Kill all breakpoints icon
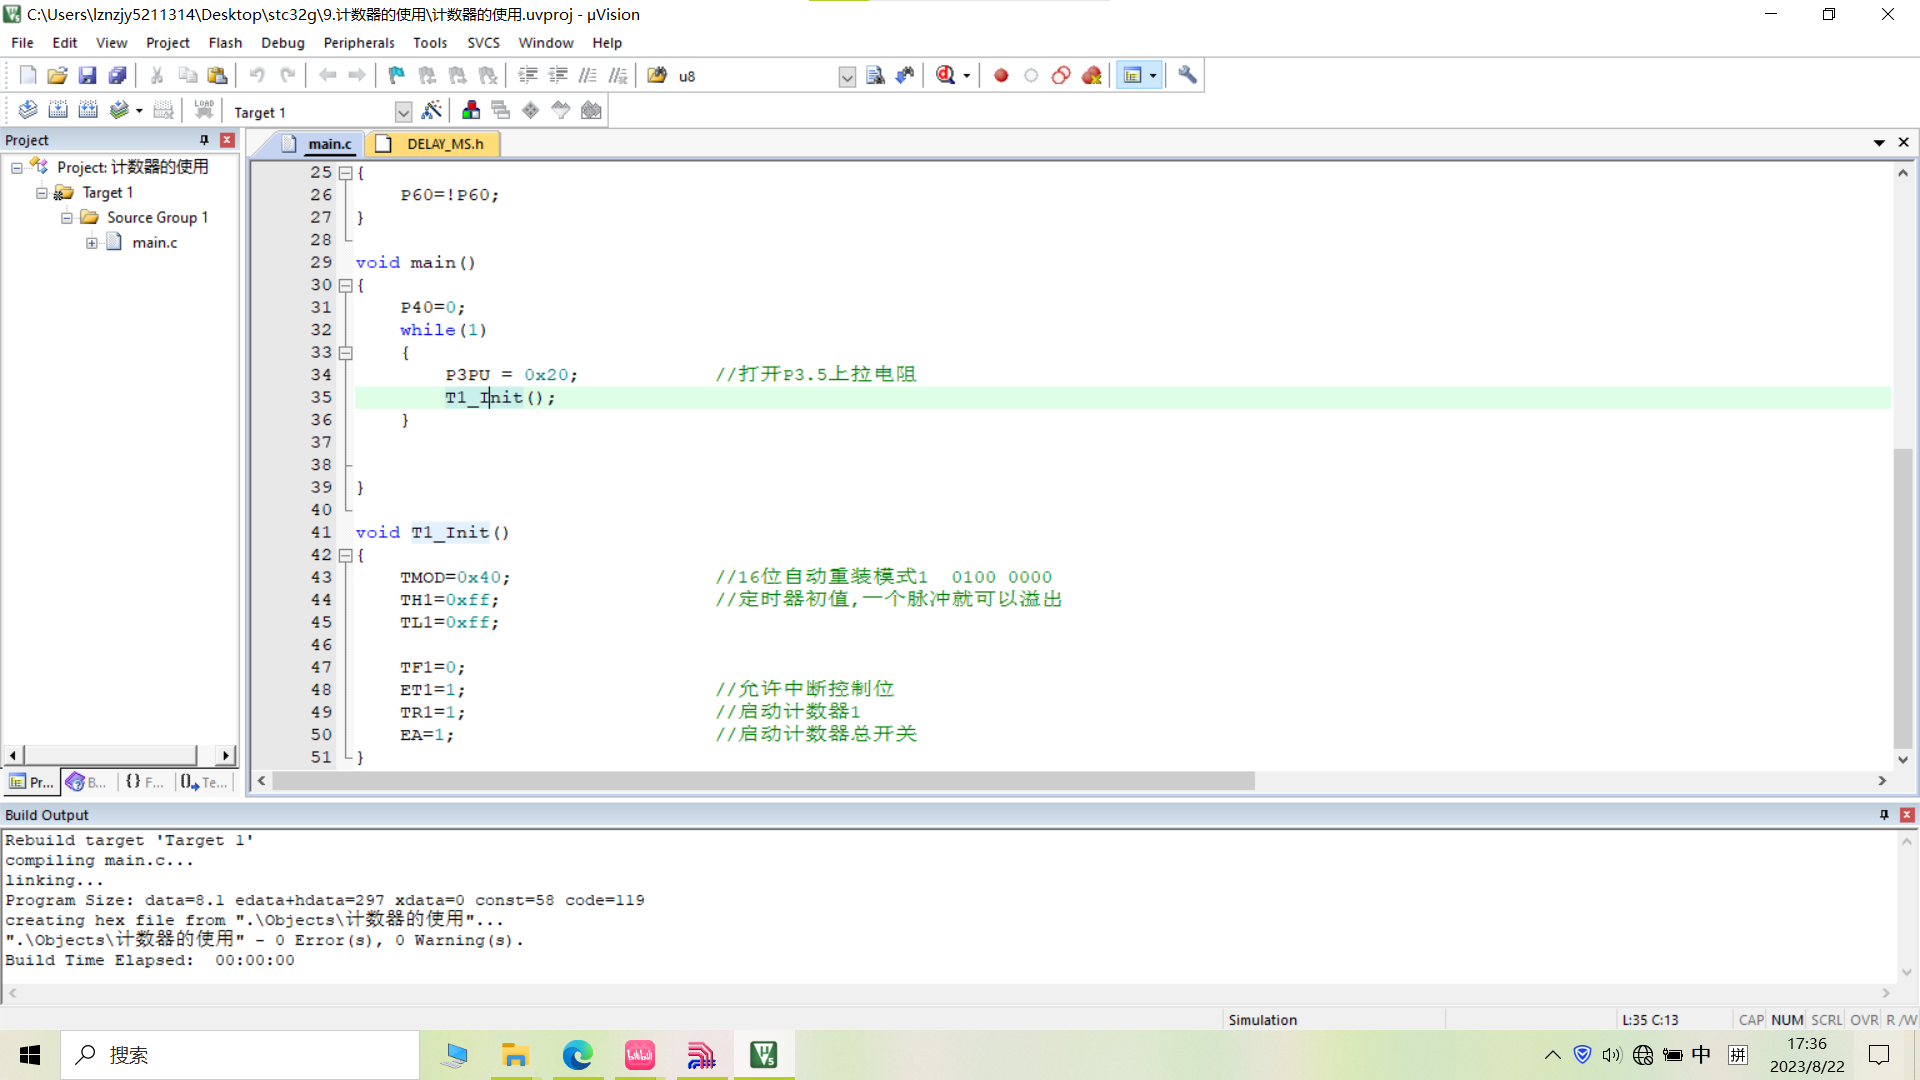Image resolution: width=1920 pixels, height=1080 pixels. click(1091, 75)
